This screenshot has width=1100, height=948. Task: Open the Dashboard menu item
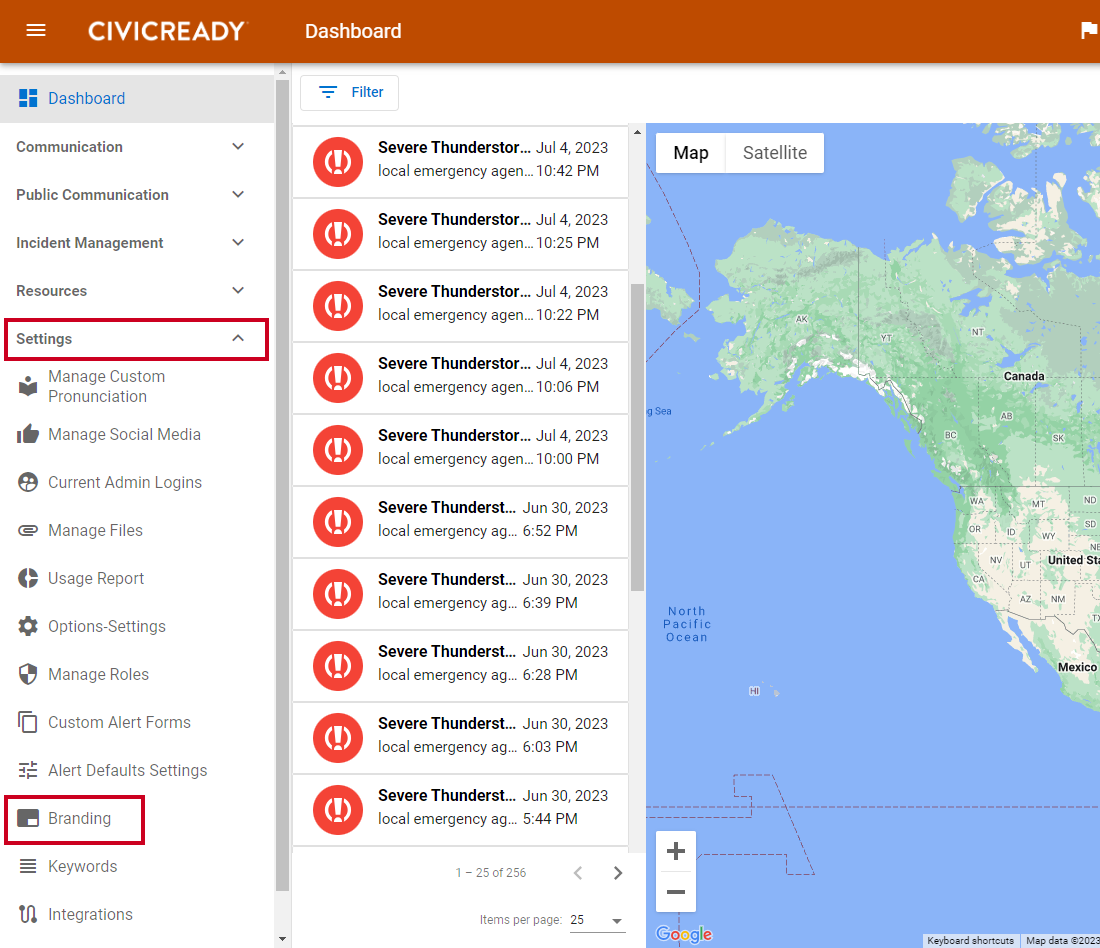coord(137,98)
